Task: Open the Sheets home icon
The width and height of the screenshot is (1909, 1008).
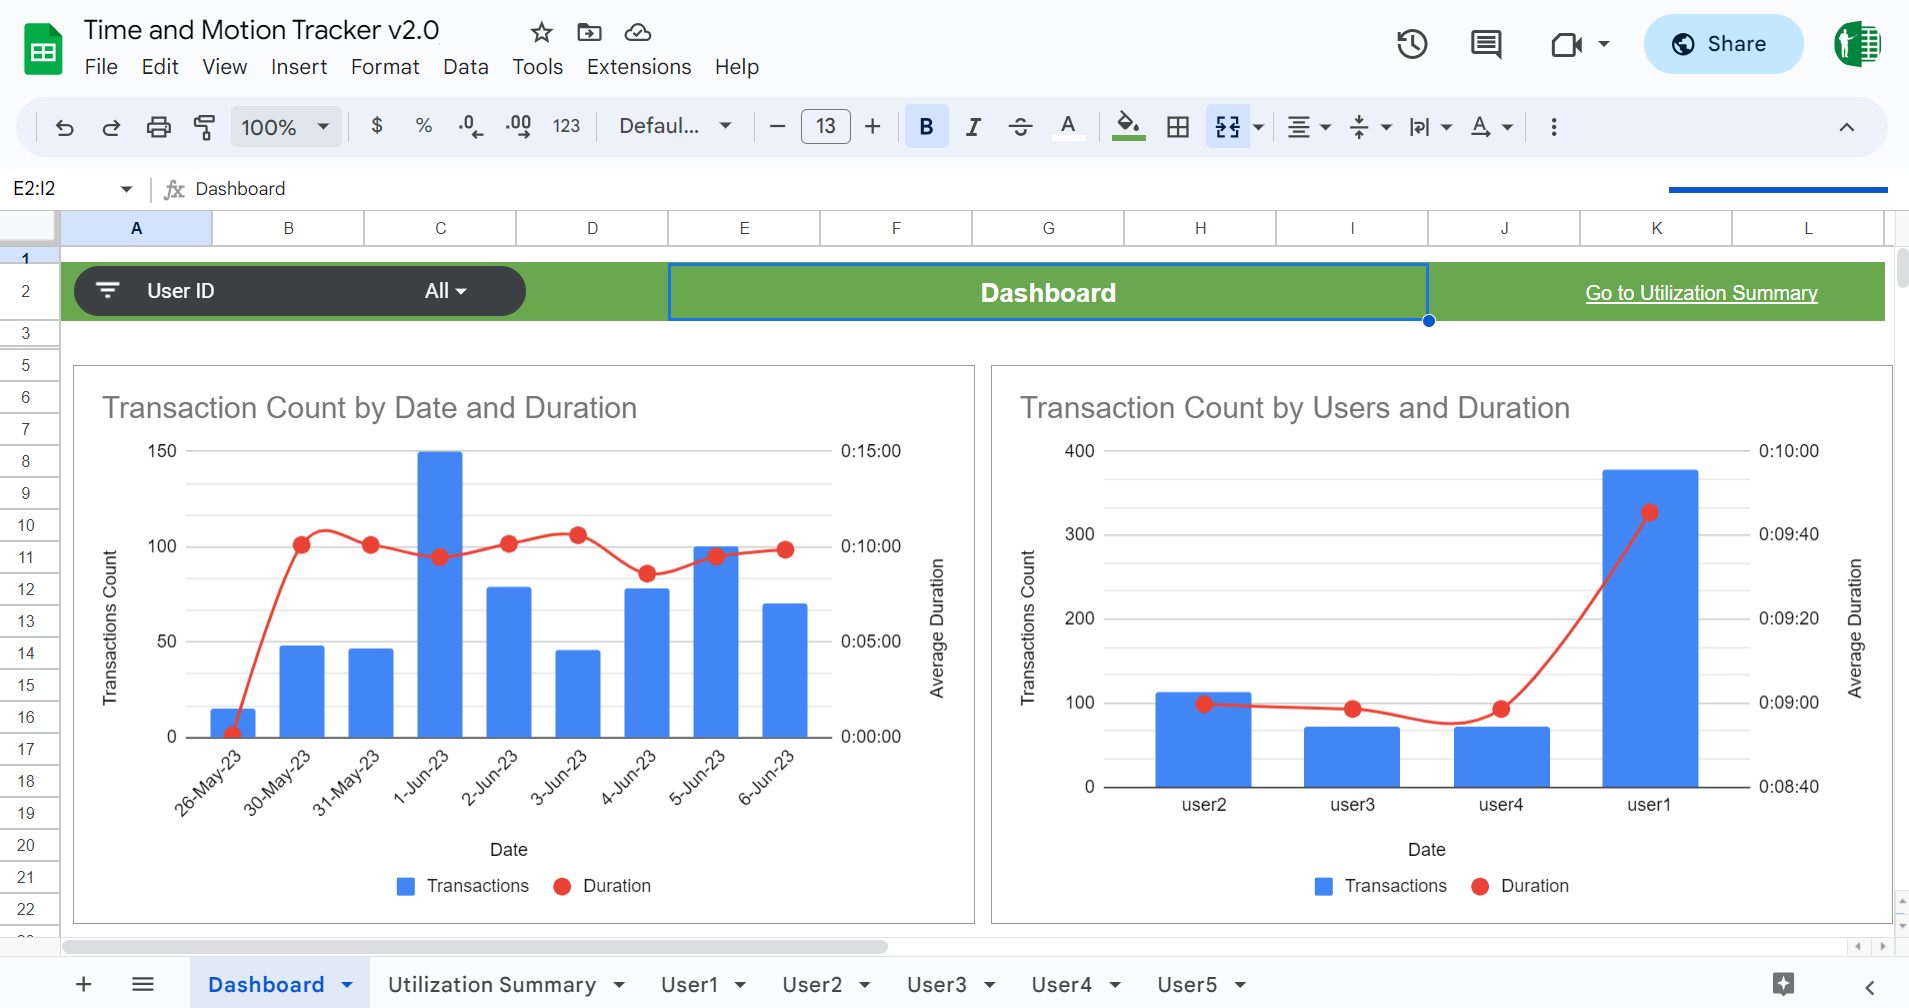Action: pos(43,49)
